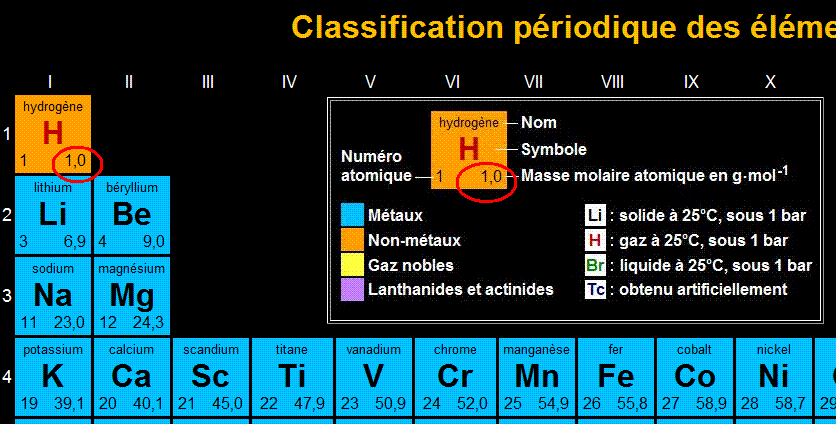Select the potassium K element tile
This screenshot has width=836, height=424.
click(52, 377)
